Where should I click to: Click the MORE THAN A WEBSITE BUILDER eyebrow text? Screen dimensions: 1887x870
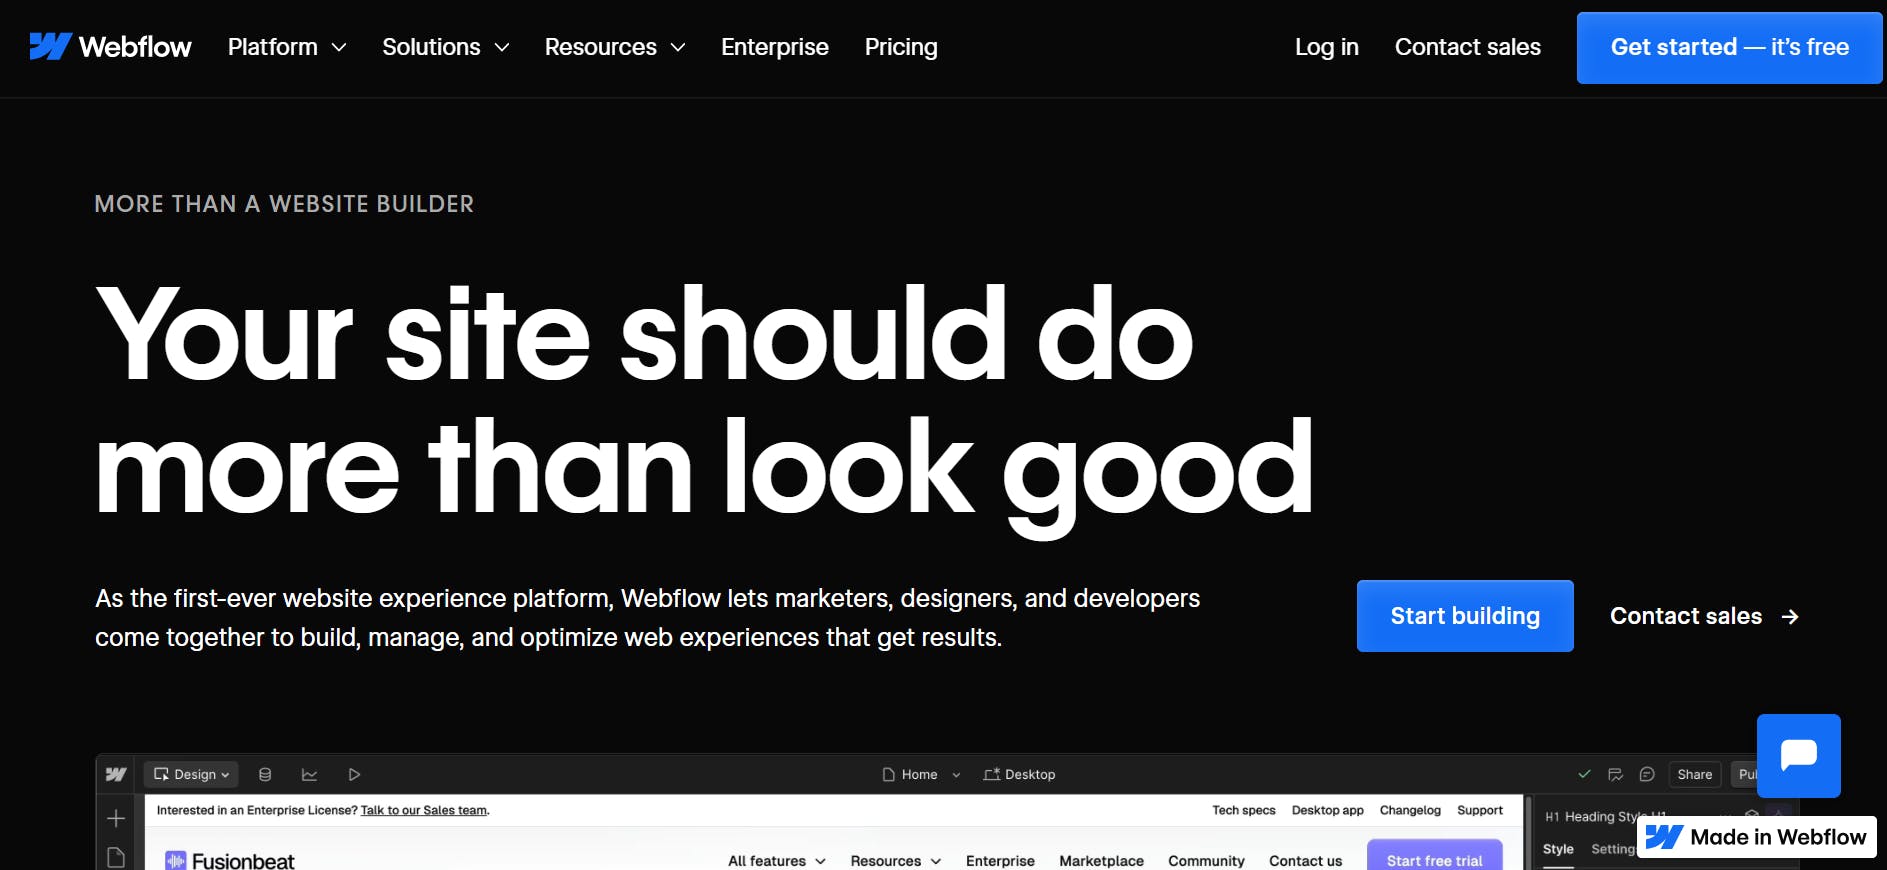284,204
